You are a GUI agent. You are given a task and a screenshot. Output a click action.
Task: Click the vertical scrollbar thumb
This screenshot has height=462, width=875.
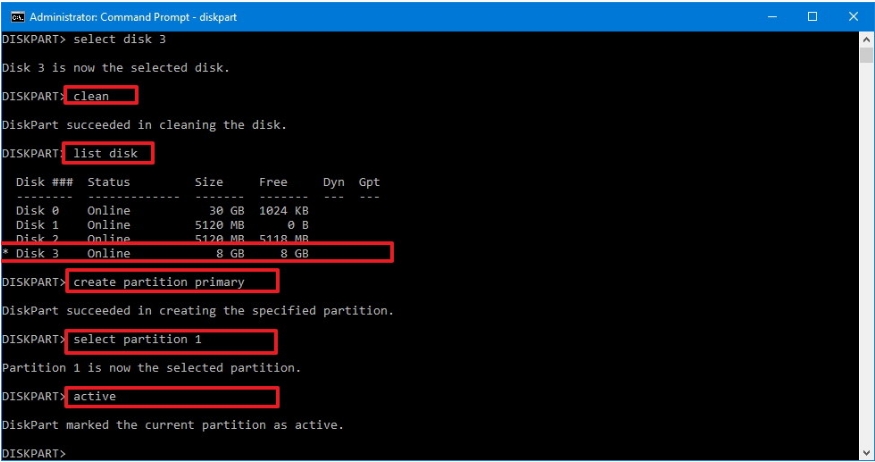point(867,55)
